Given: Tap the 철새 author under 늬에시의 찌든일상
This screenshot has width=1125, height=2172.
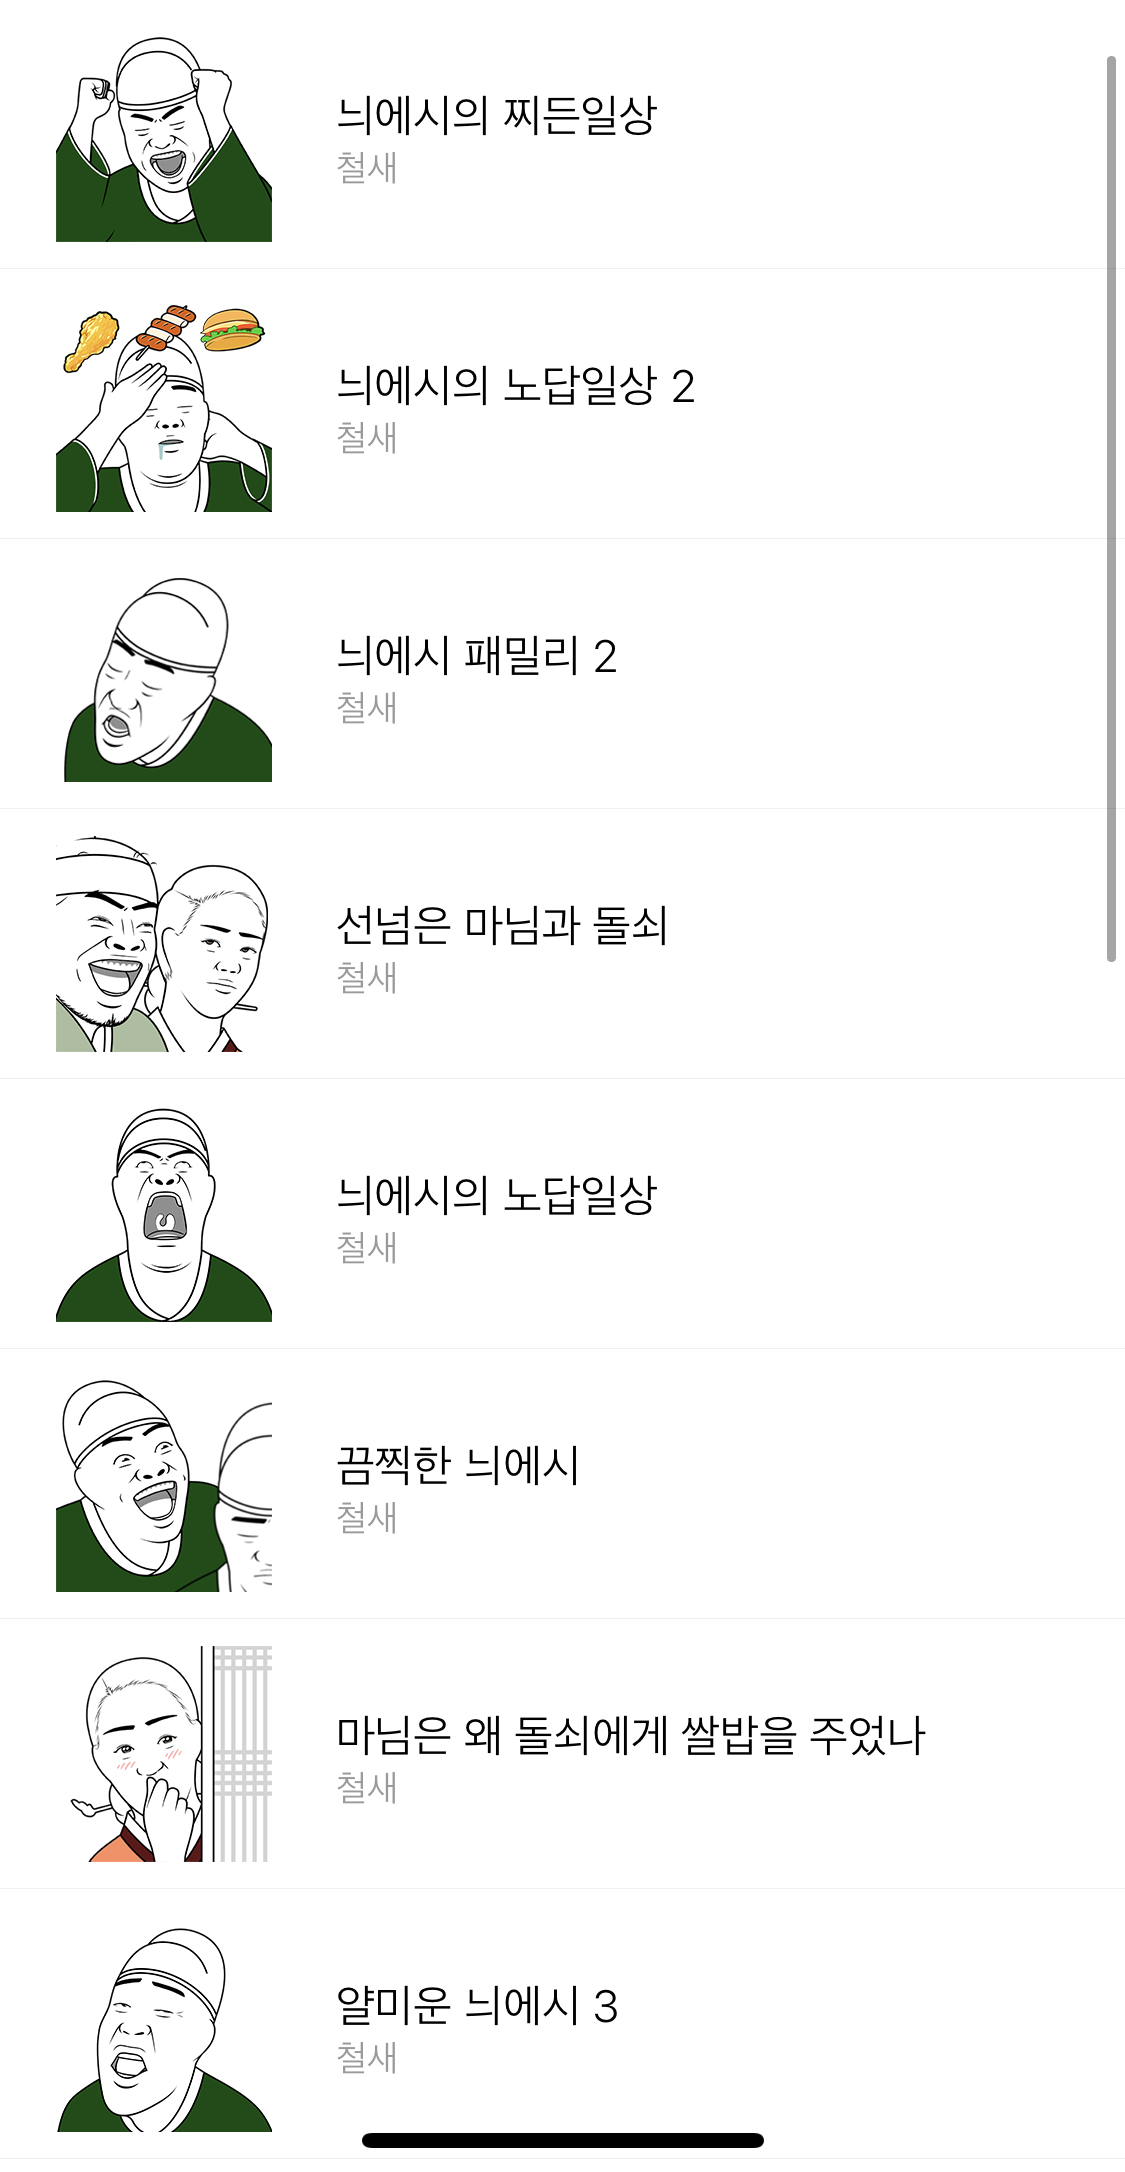Looking at the screenshot, I should [367, 167].
